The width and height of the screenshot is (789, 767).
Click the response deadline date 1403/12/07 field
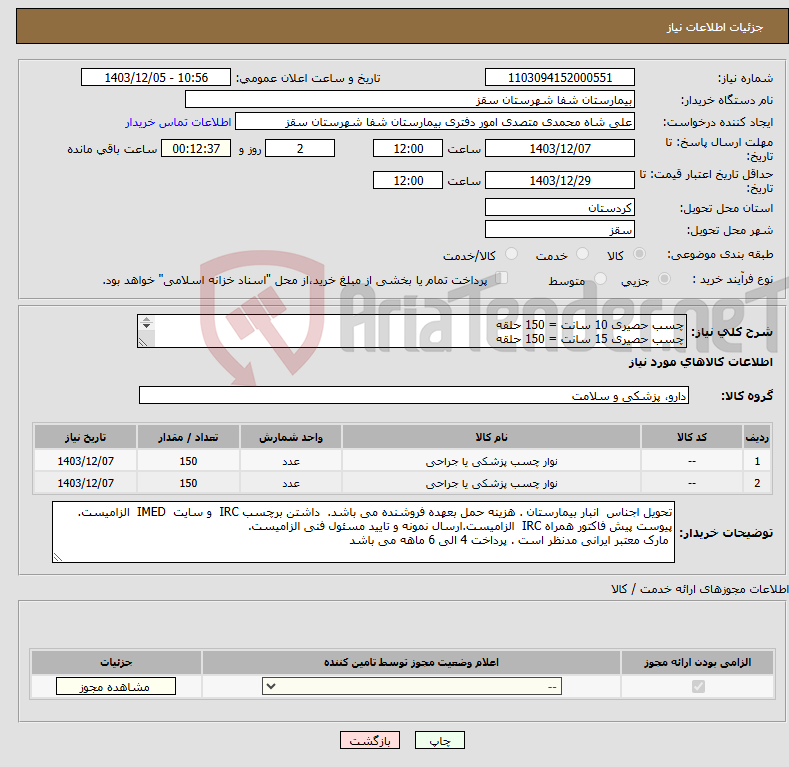pos(560,148)
